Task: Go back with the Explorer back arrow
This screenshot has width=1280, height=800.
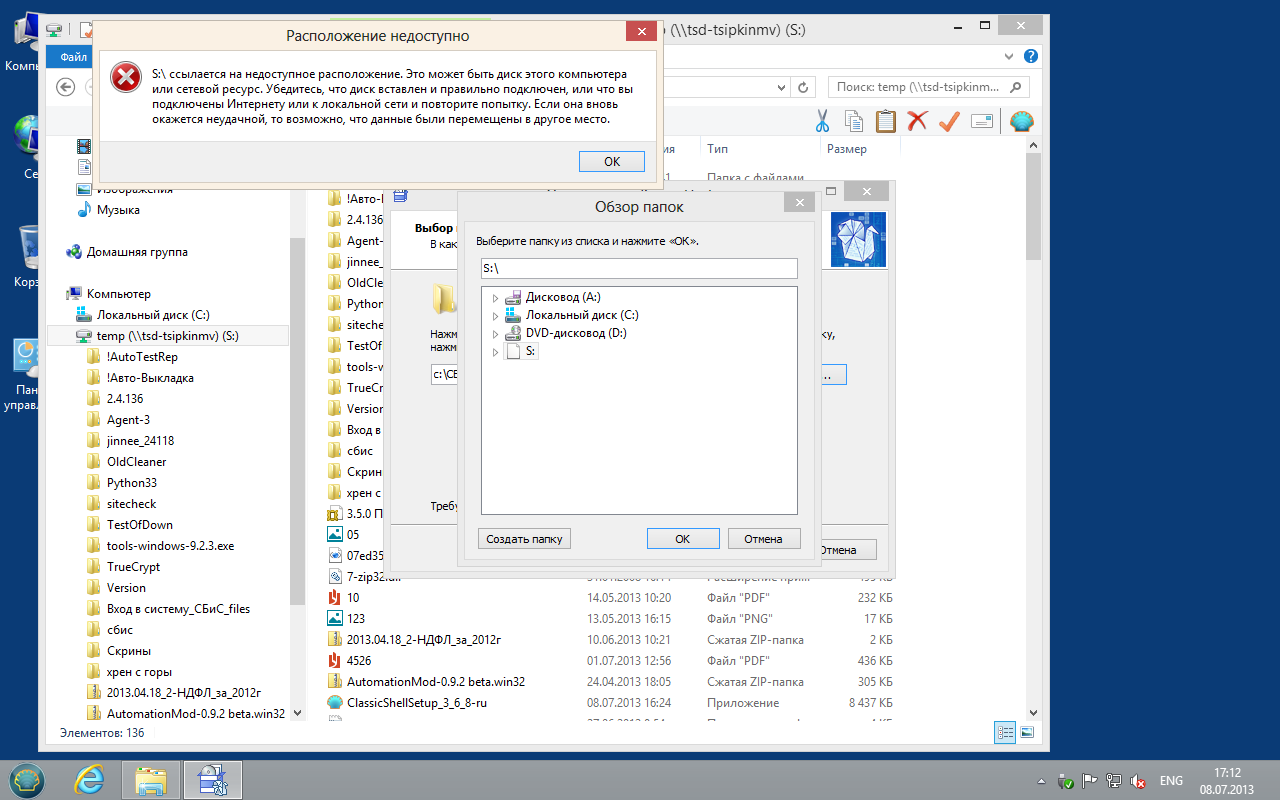Action: (67, 87)
